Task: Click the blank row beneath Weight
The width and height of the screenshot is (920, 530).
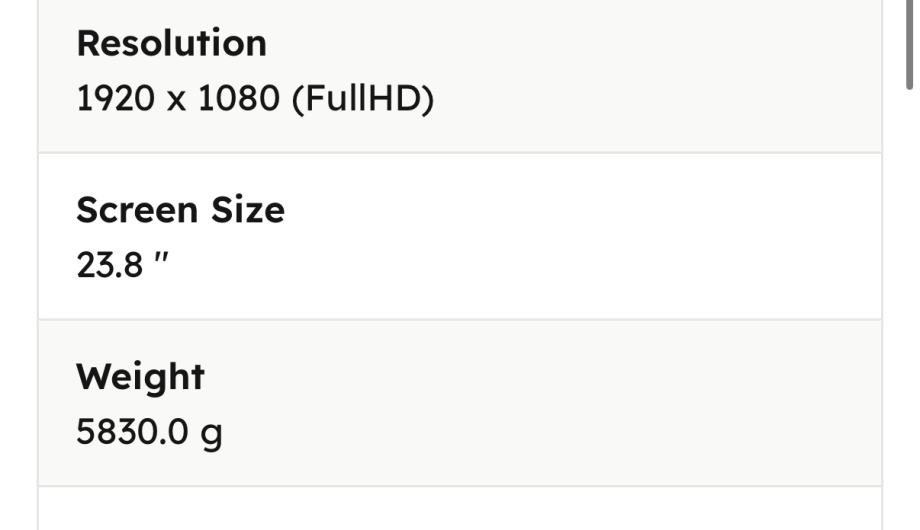Action: pyautogui.click(x=460, y=510)
